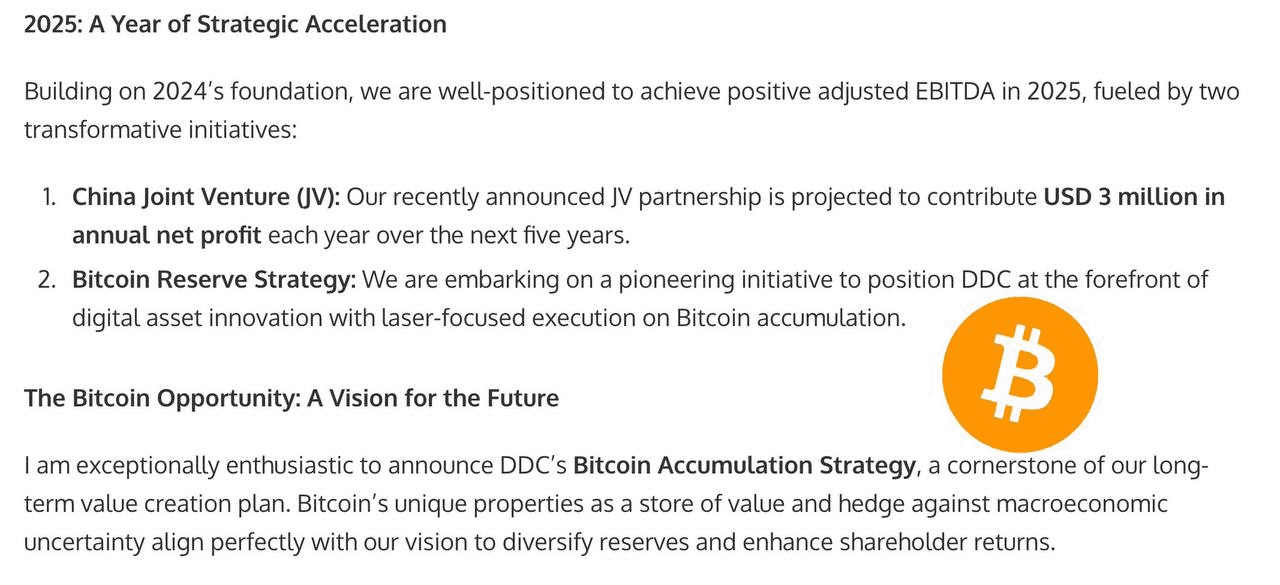Click the bold phrase "annual net profit"
The height and width of the screenshot is (585, 1280).
click(x=167, y=237)
